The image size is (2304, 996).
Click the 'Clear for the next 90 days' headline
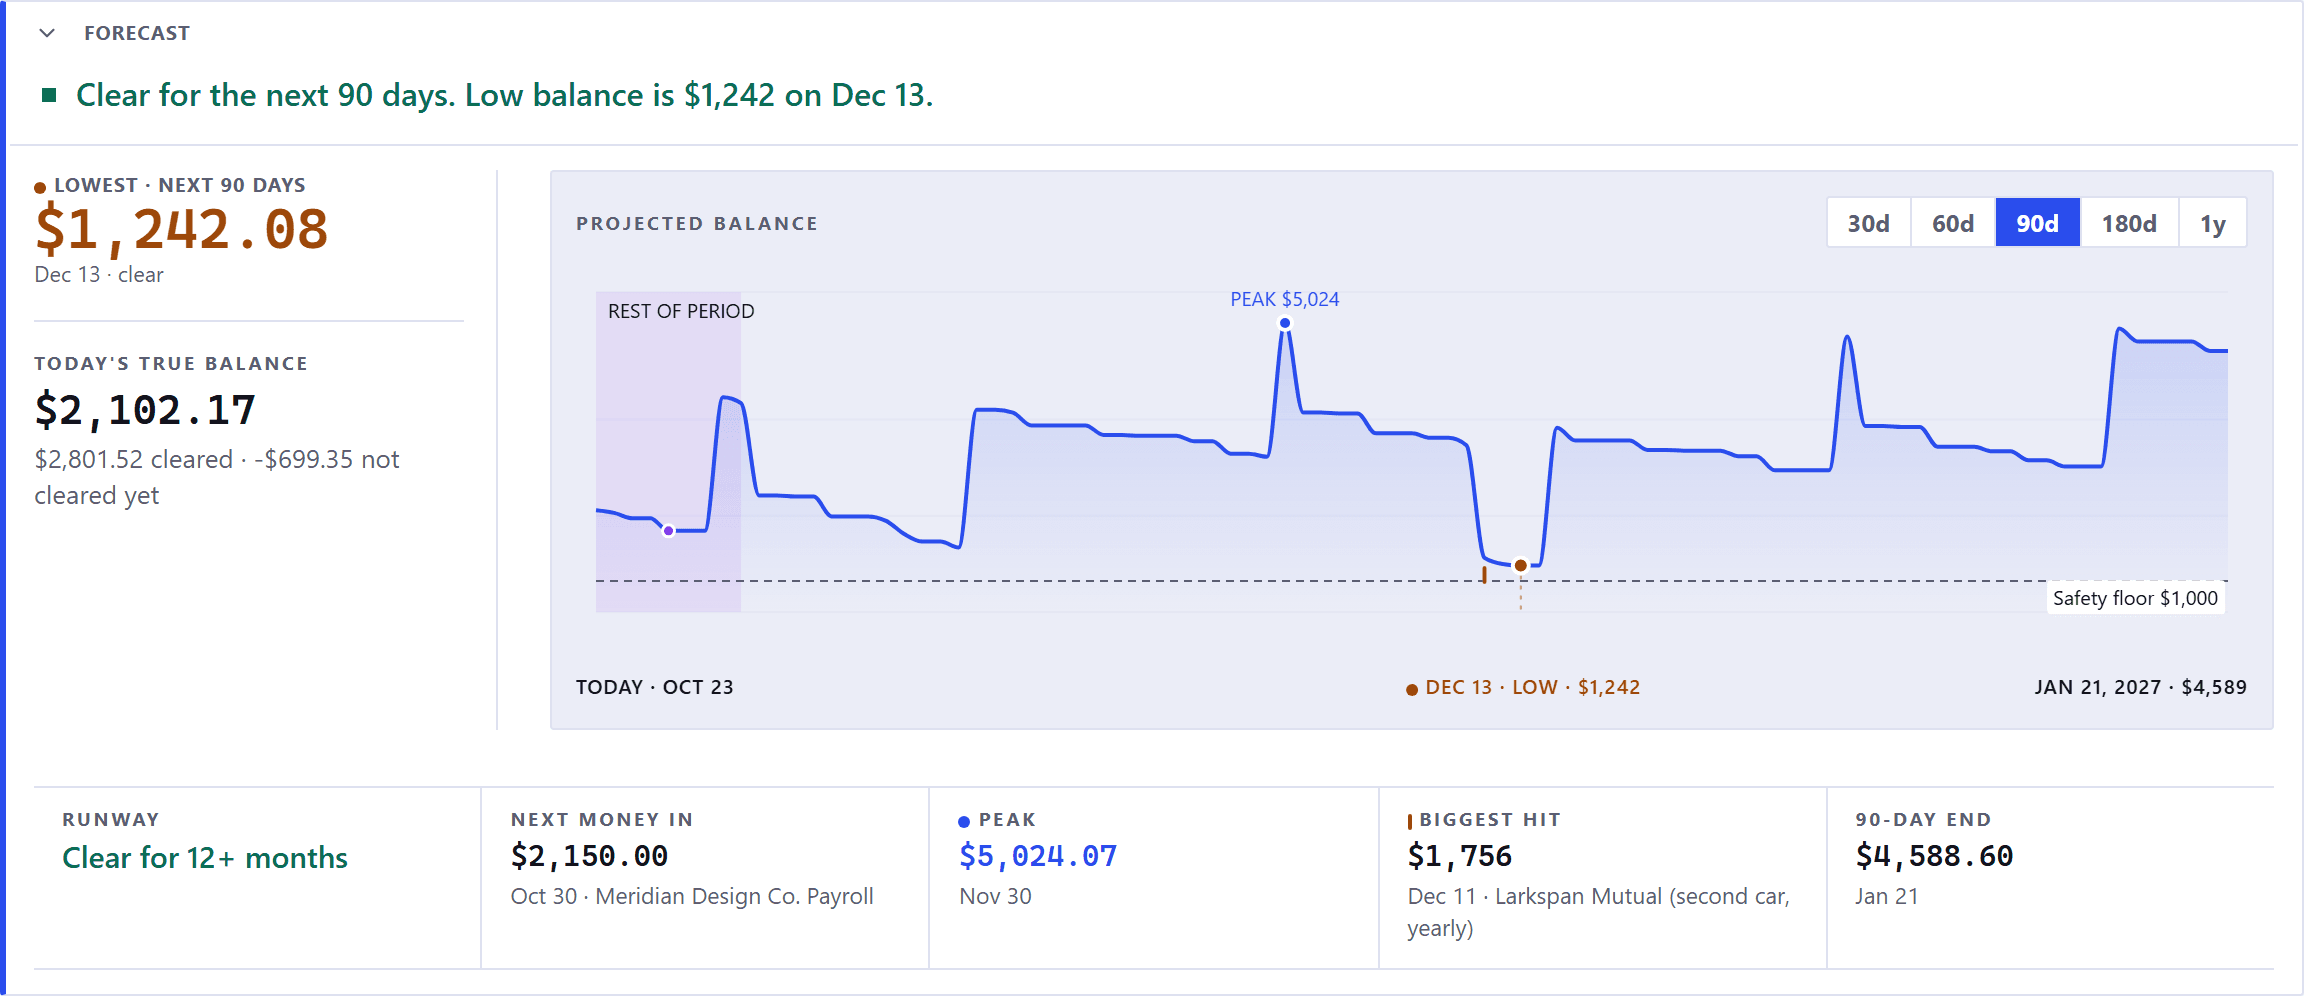coord(504,95)
